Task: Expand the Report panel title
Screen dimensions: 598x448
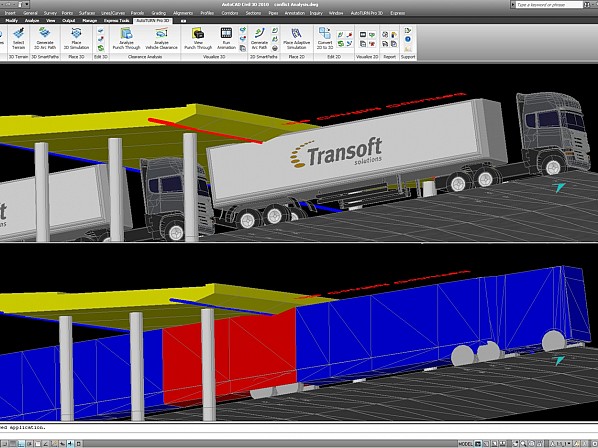Action: [389, 57]
